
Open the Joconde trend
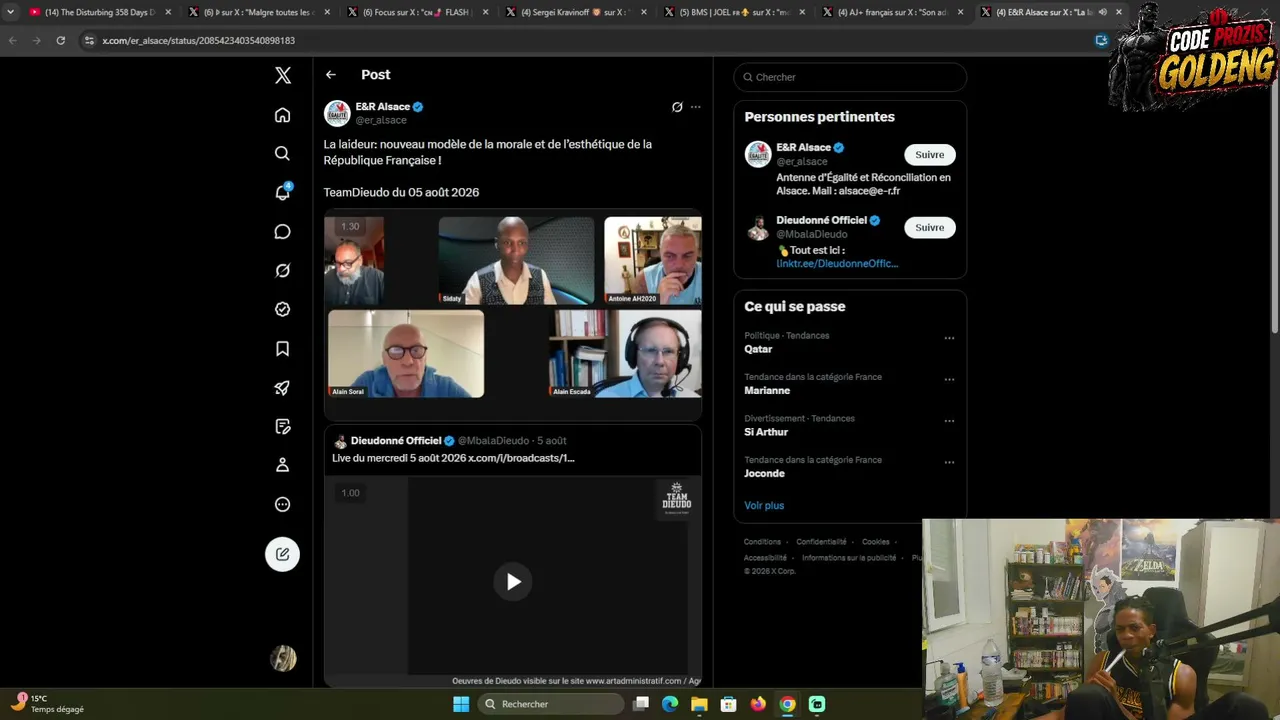point(764,474)
